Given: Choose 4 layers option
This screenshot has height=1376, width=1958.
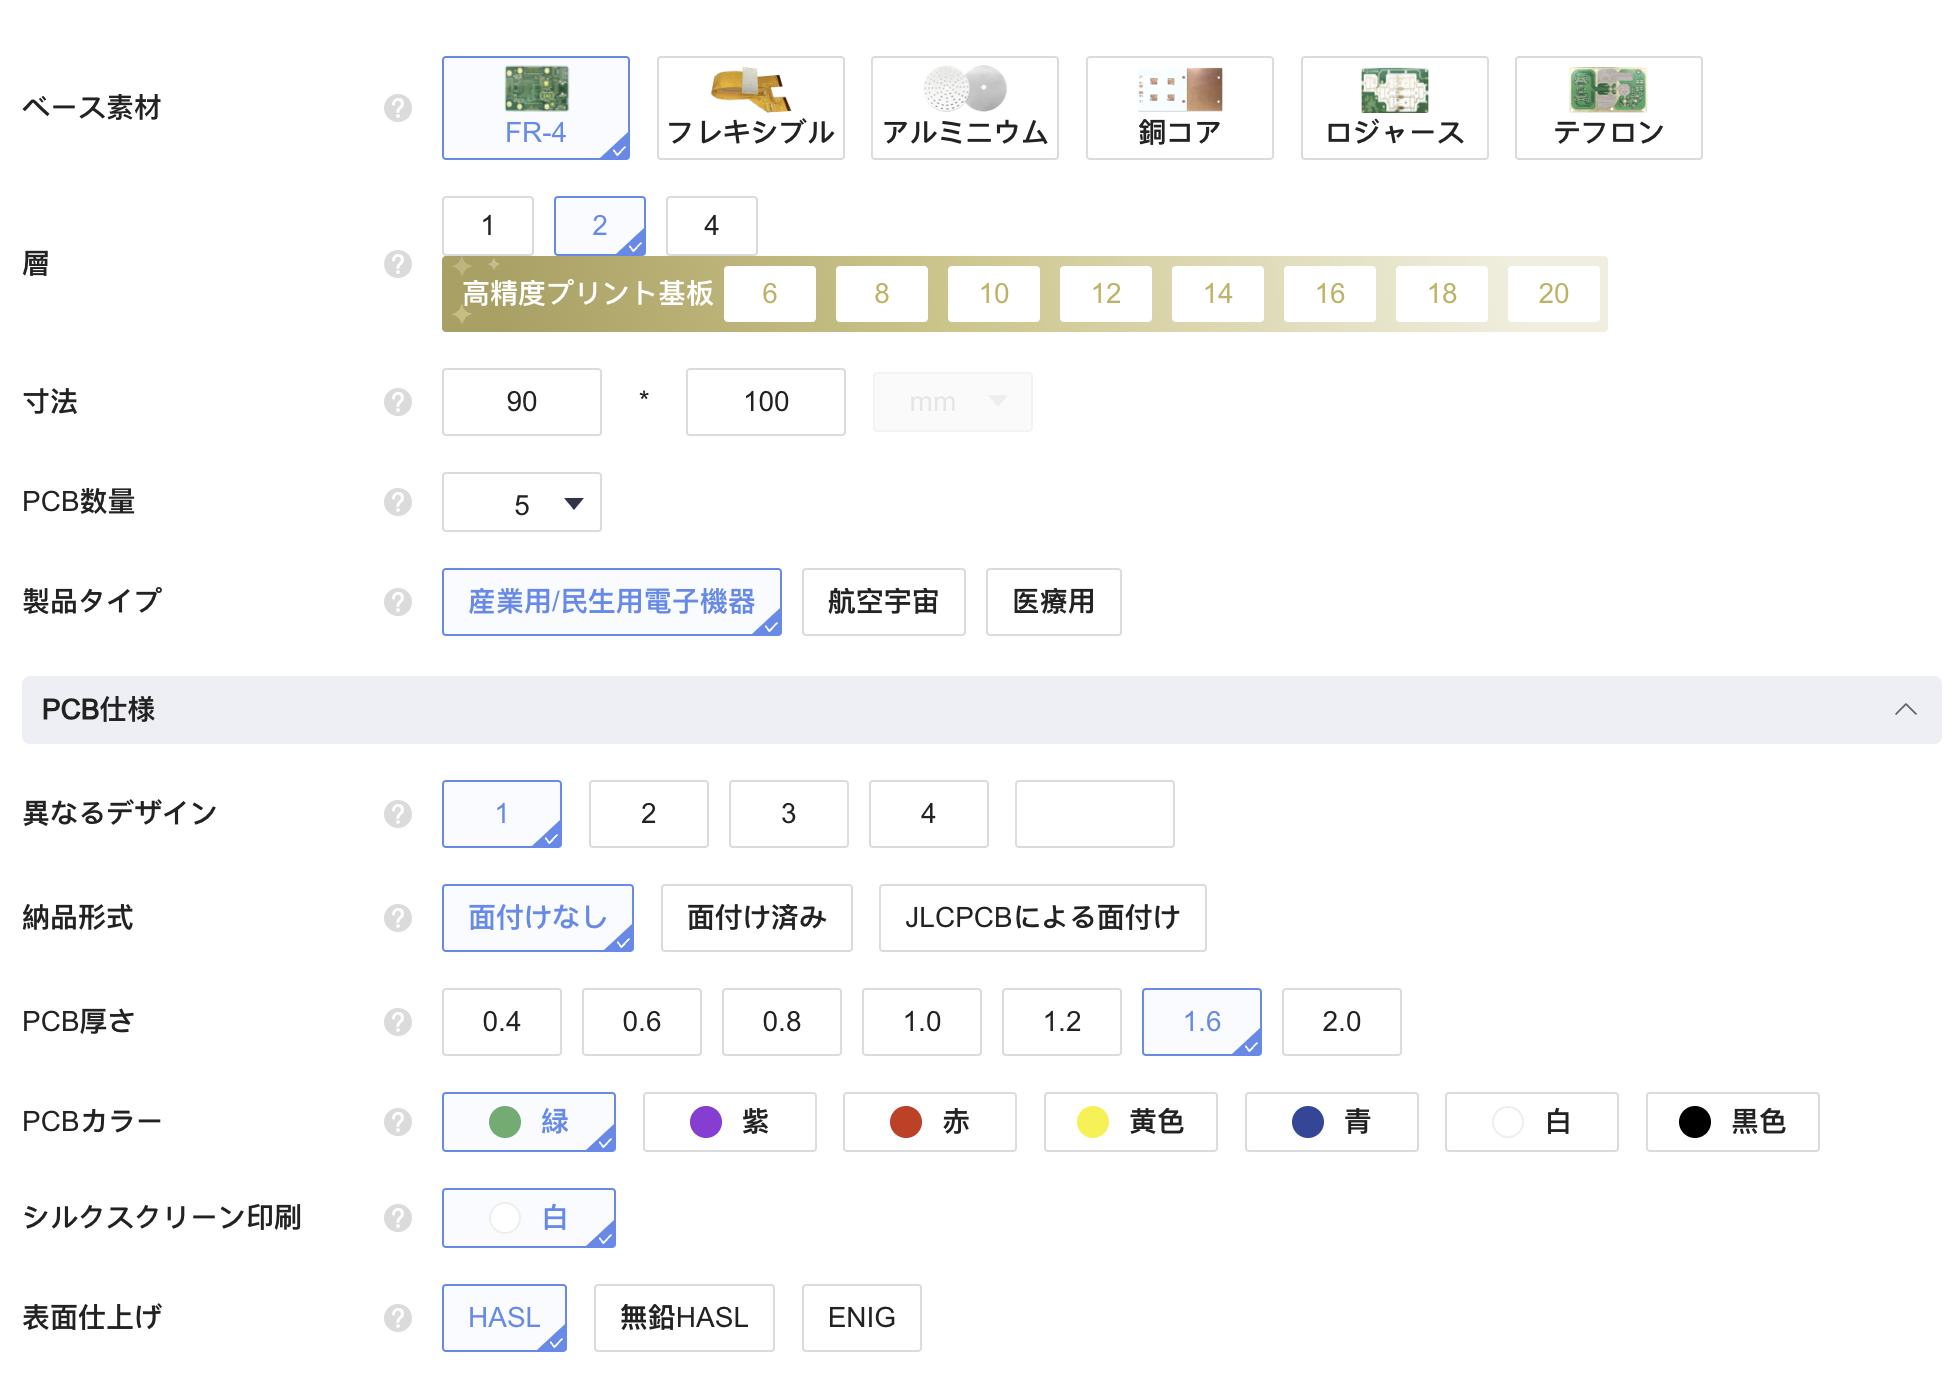Looking at the screenshot, I should pos(712,226).
